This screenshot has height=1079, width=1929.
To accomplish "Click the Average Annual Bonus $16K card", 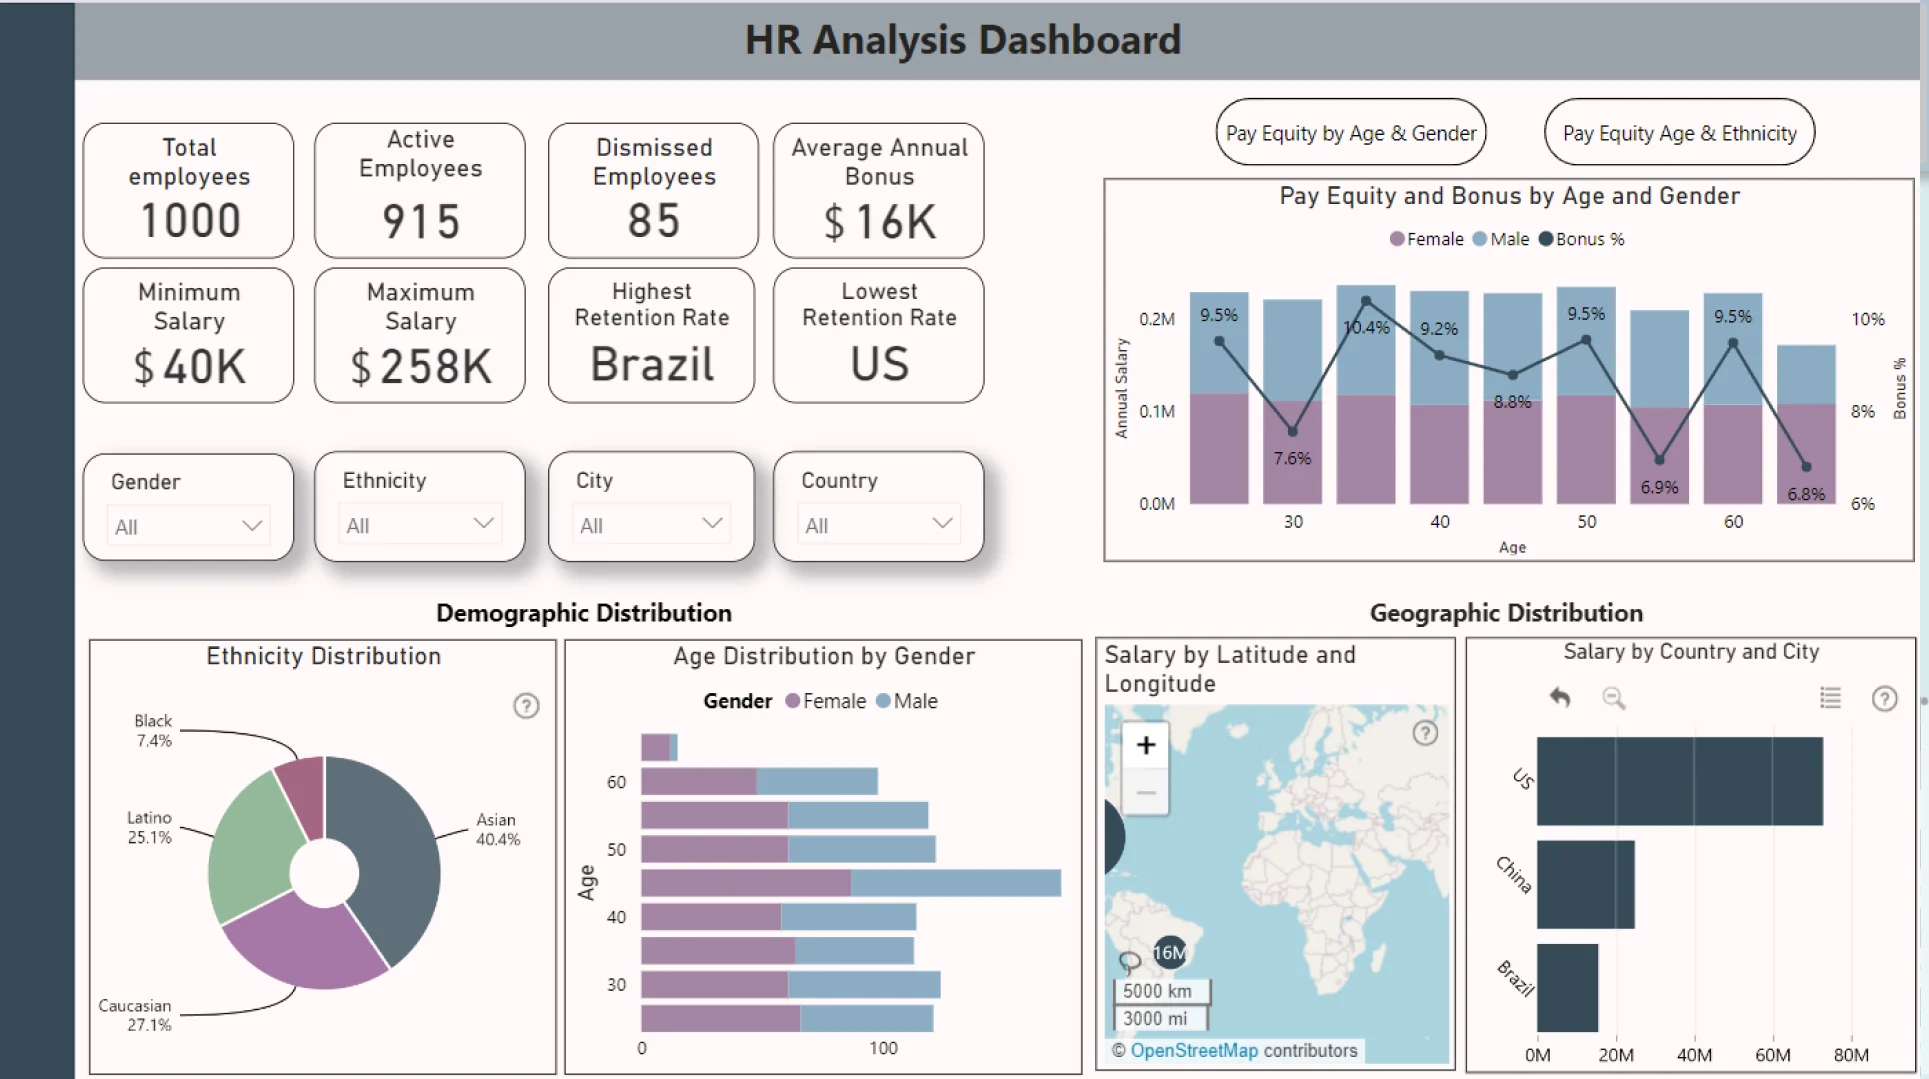I will pyautogui.click(x=879, y=190).
